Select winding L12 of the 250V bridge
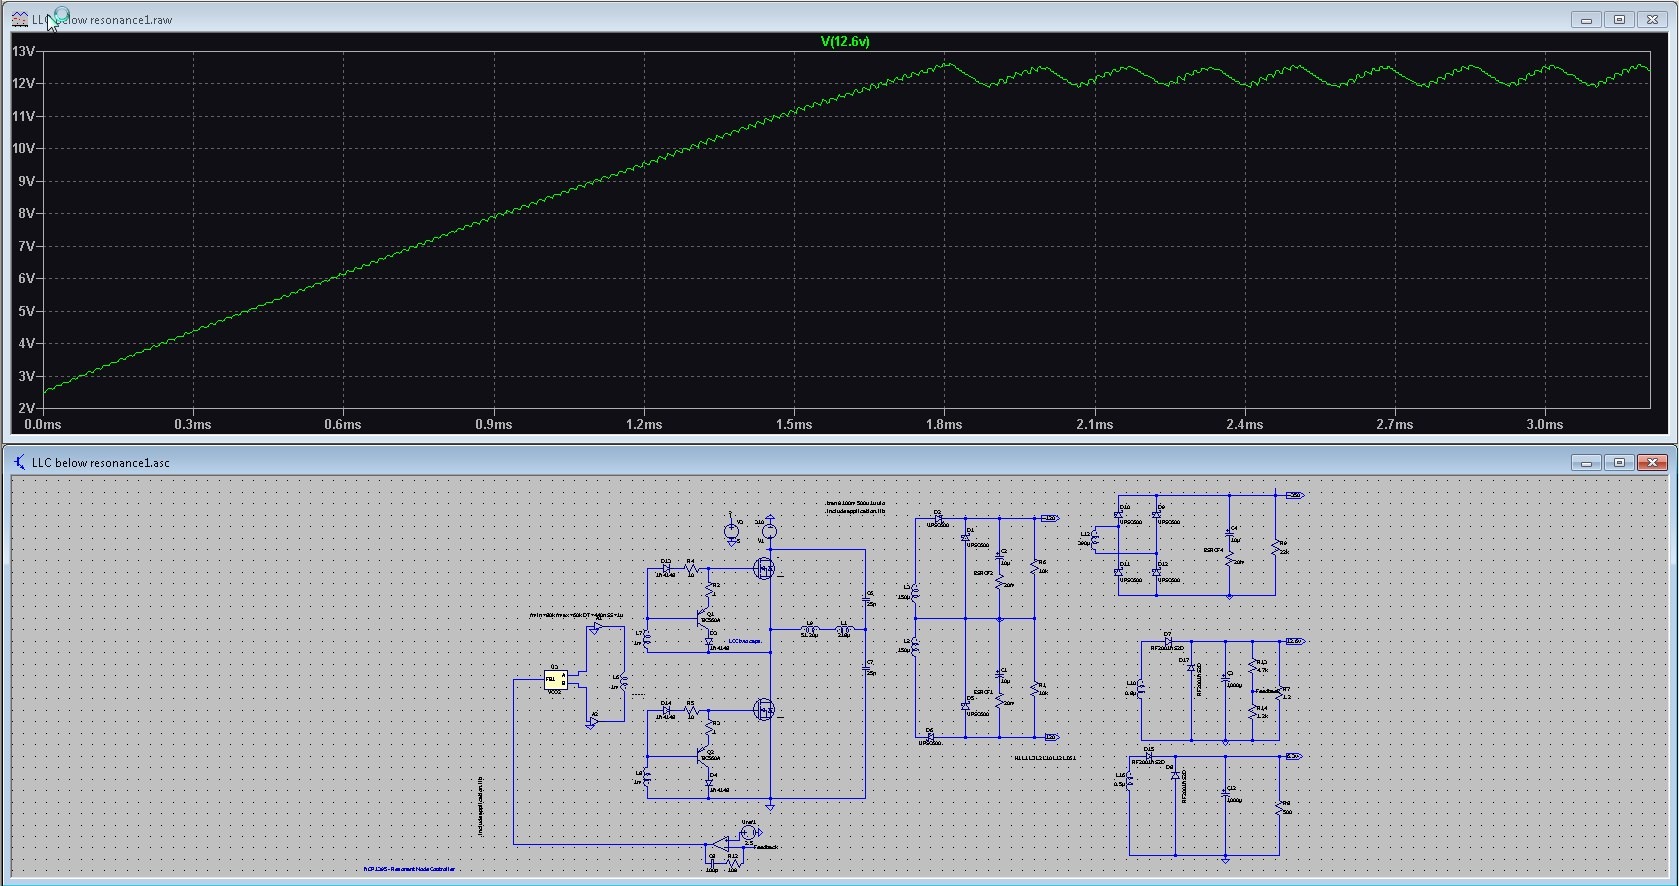Screen dimensions: 1679x886 point(1095,538)
